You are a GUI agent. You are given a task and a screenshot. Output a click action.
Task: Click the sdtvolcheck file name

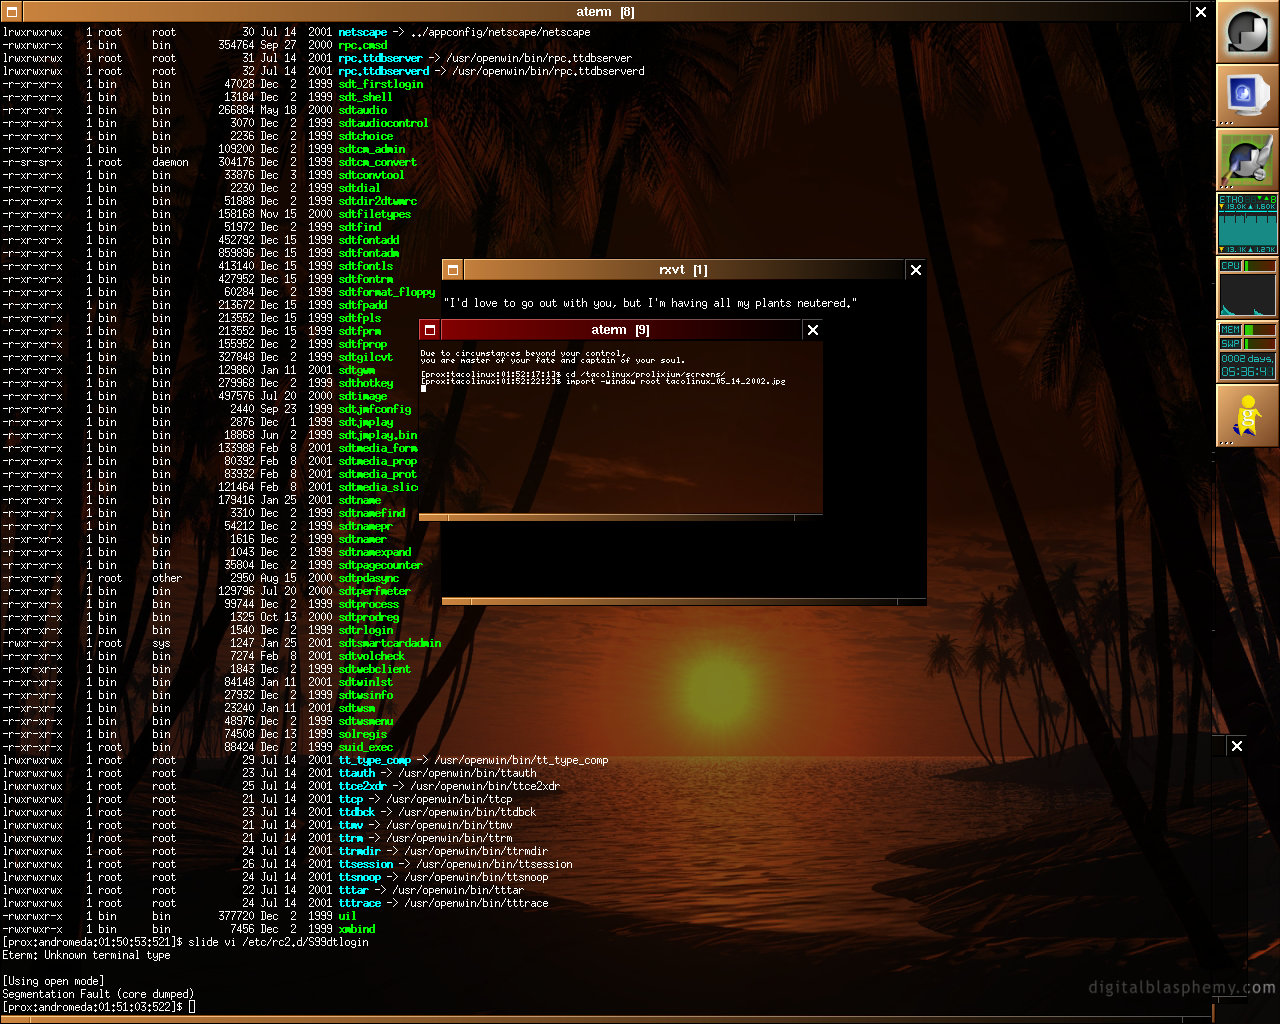(x=372, y=656)
